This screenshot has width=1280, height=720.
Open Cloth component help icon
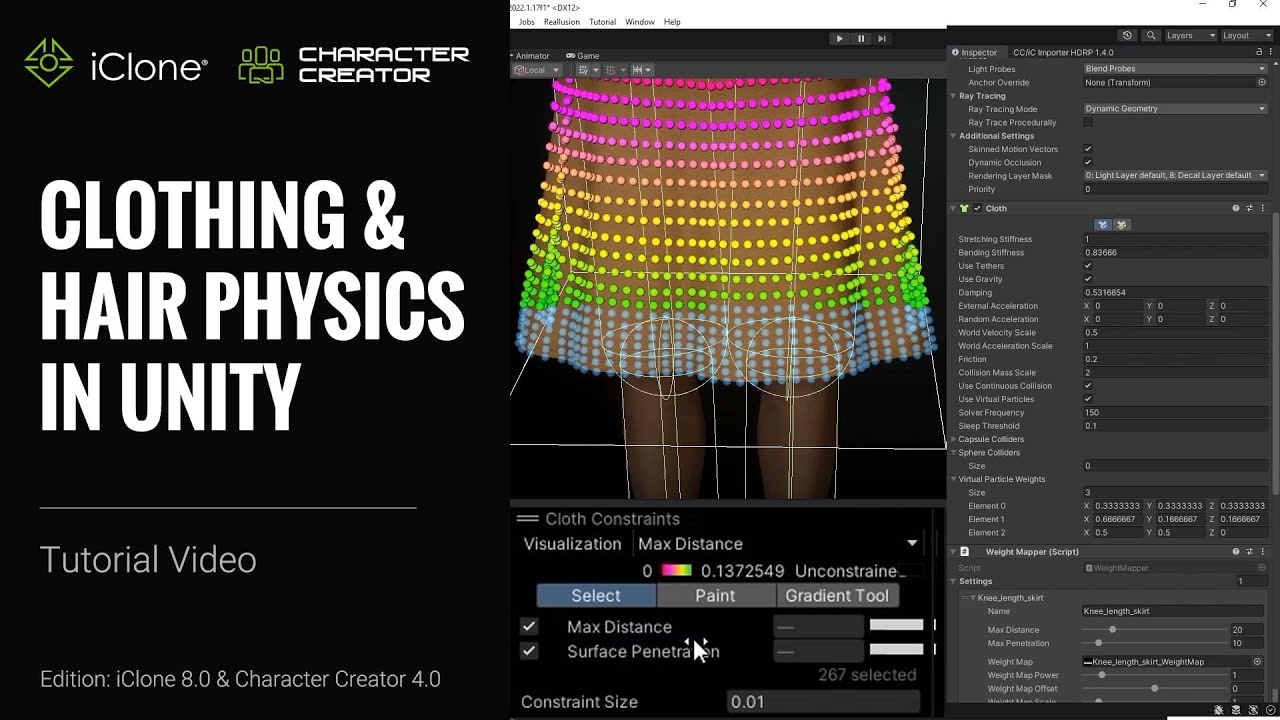pyautogui.click(x=1236, y=208)
